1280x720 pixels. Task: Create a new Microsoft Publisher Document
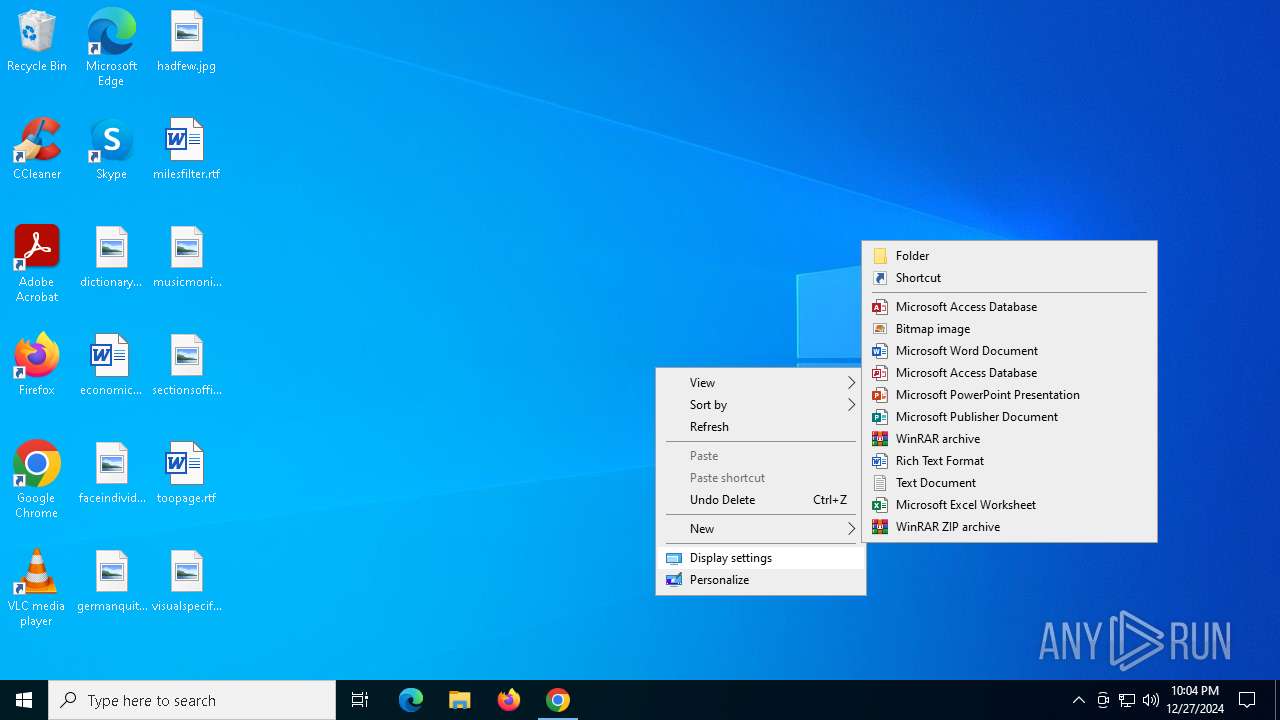coord(1009,417)
